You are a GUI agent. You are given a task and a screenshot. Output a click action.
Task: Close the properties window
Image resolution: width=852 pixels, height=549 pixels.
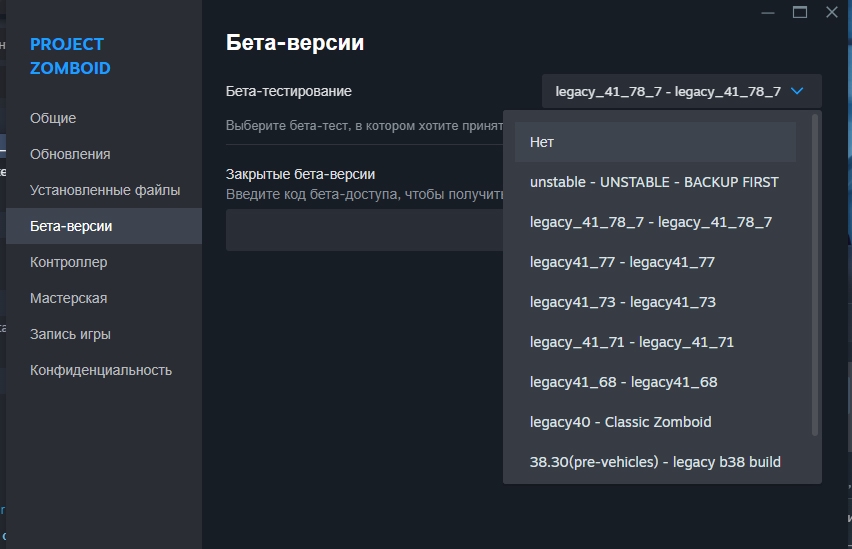[x=832, y=13]
